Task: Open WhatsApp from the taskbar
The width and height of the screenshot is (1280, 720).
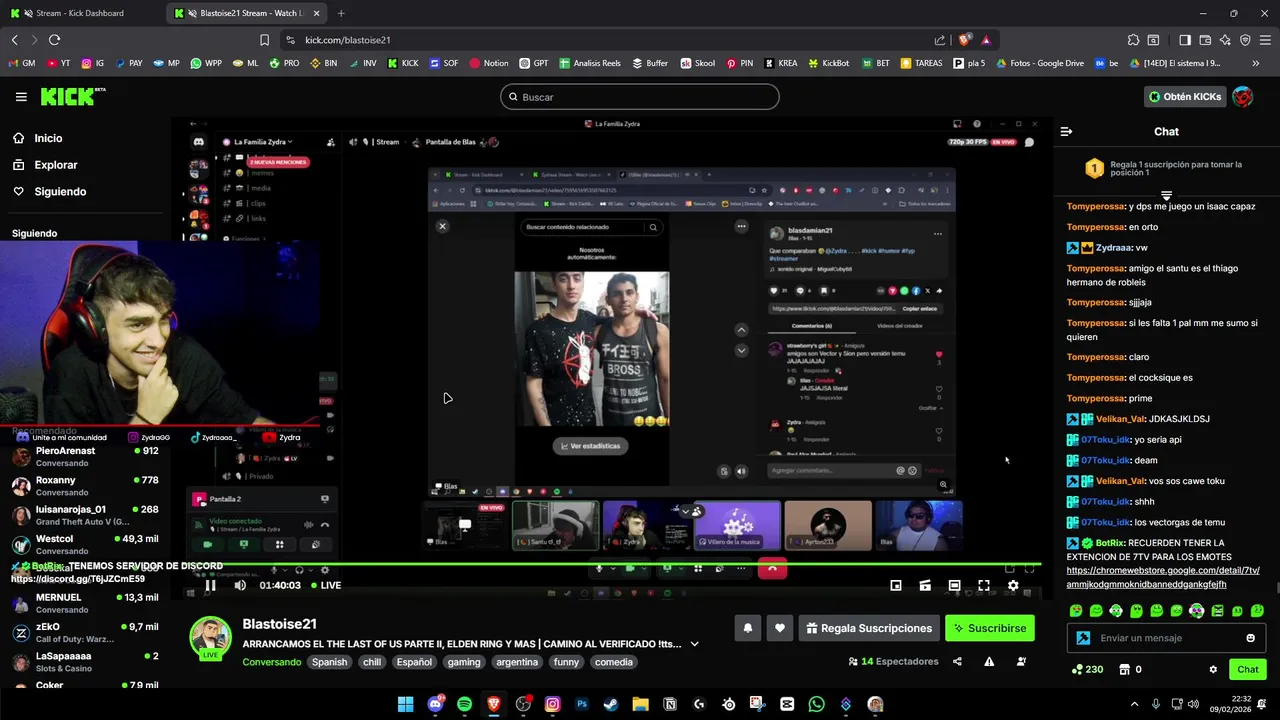Action: coord(816,704)
